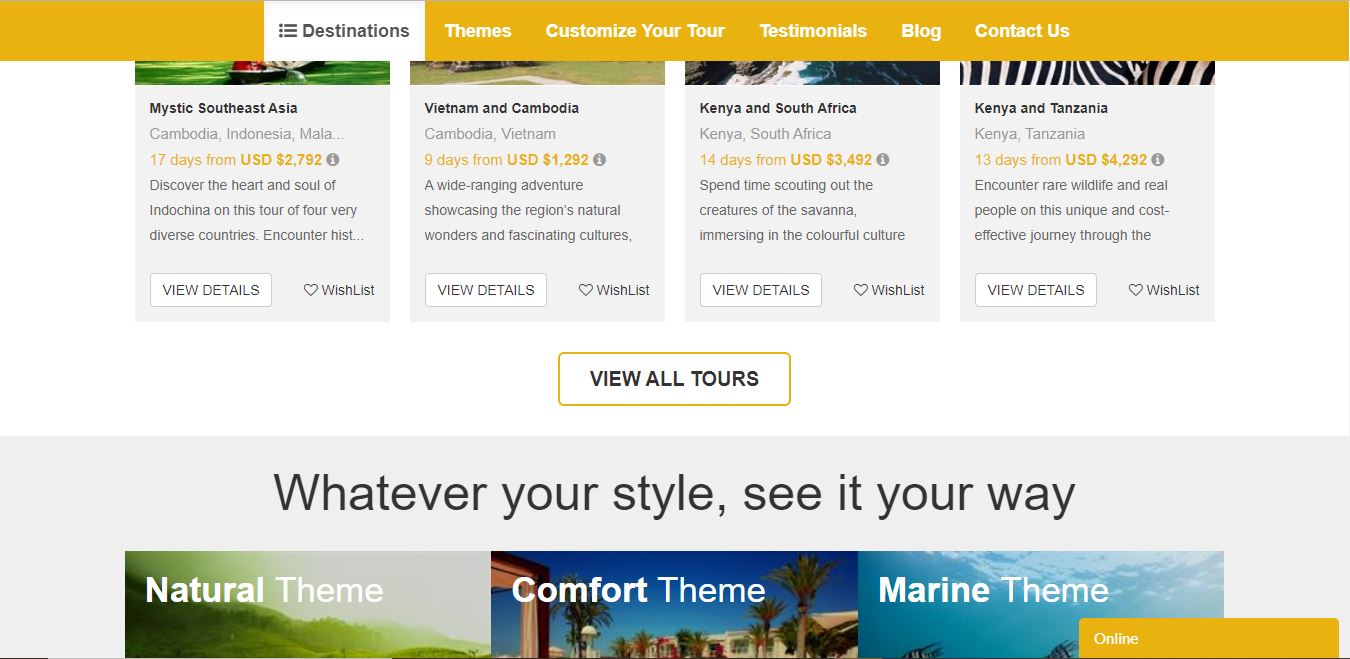This screenshot has width=1350, height=659.
Task: Open the Blog navigation item
Action: point(920,31)
